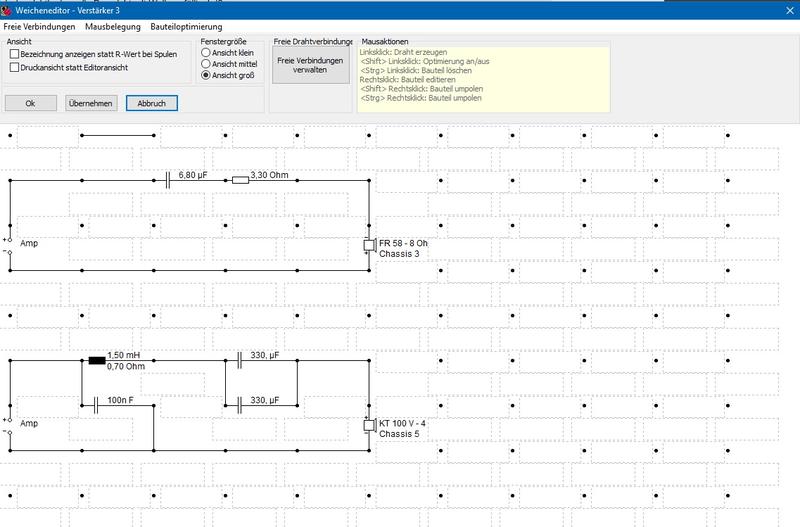Open the Freie Verbindungen menu
The image size is (800, 527).
[x=38, y=26]
